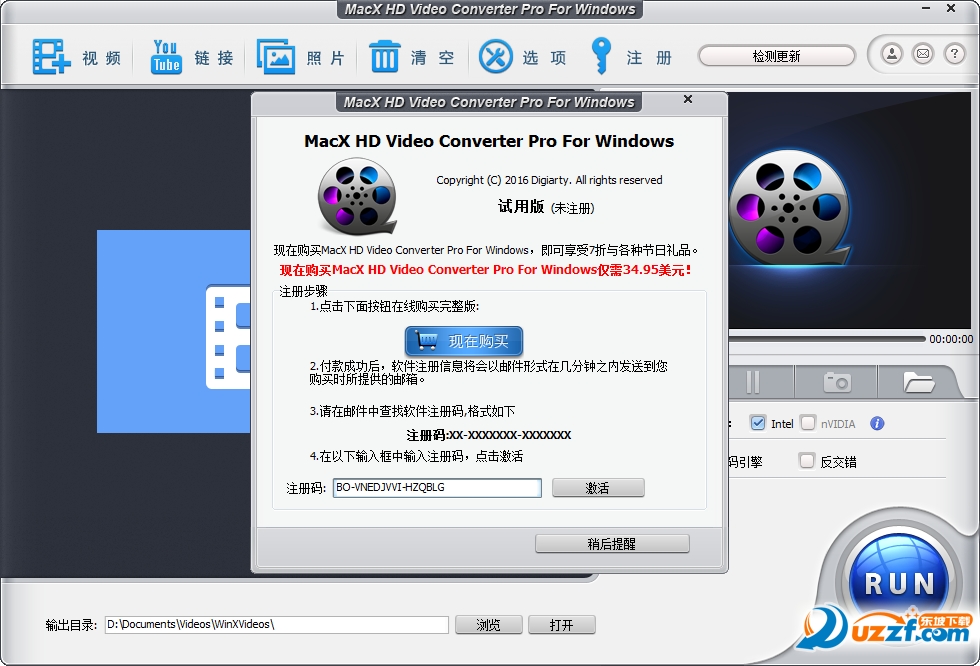Click the preview playback progress slider
980x666 pixels.
(828, 339)
